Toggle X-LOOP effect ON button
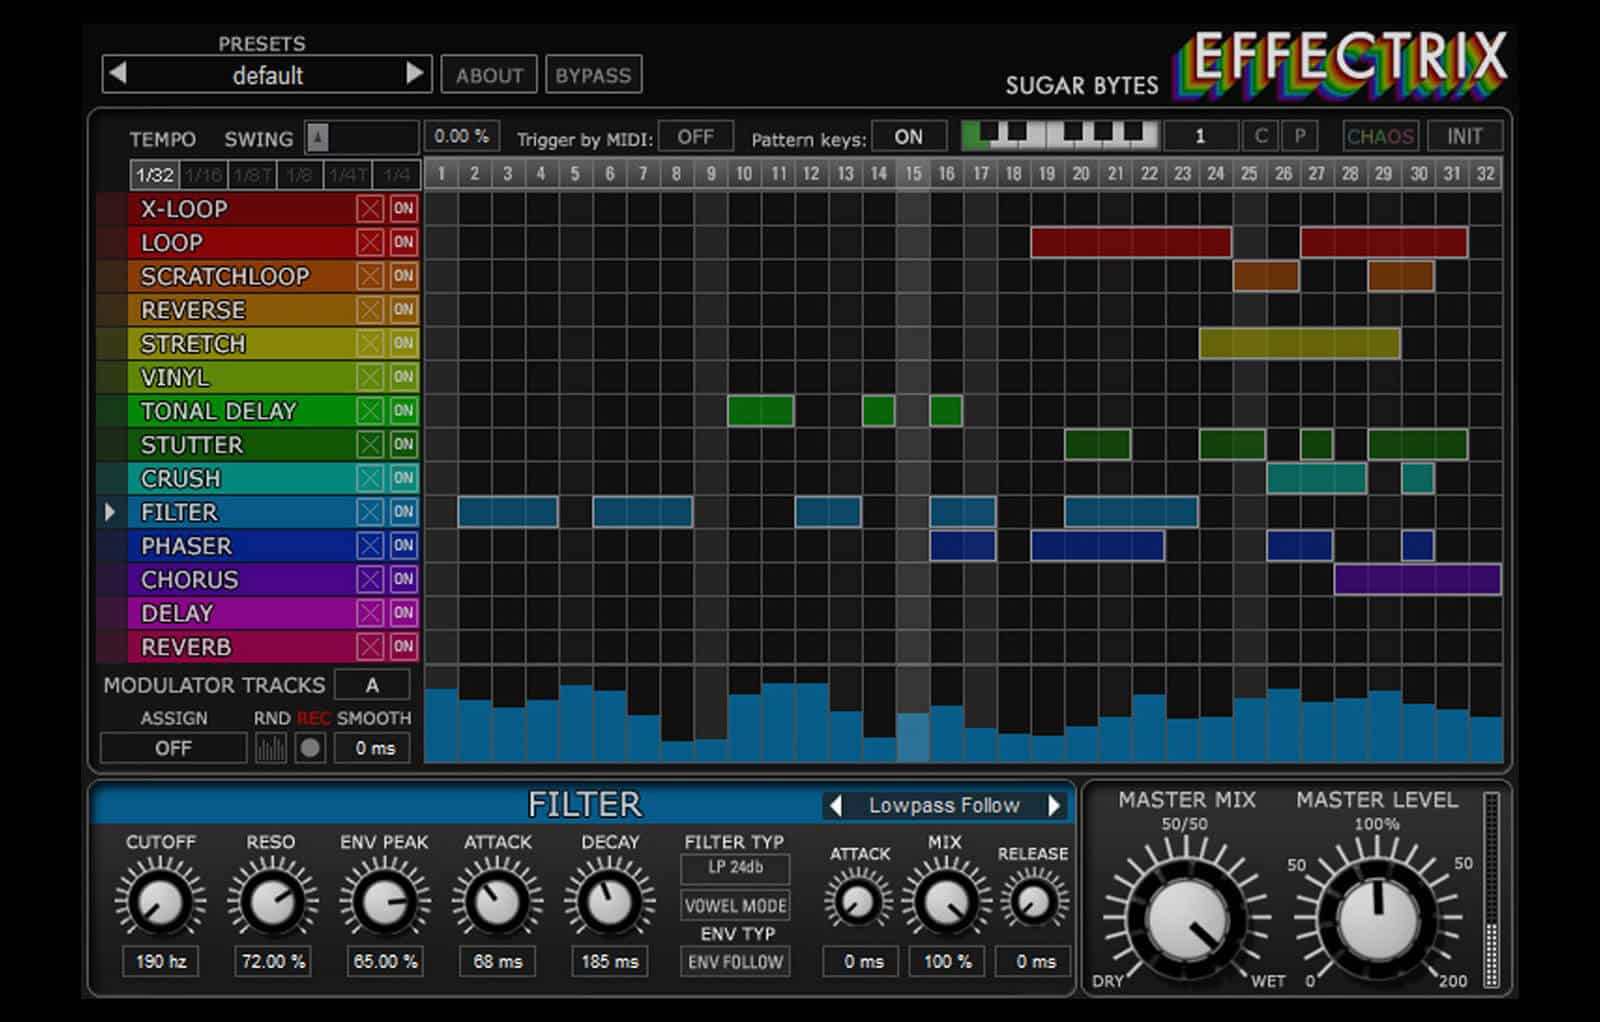Image resolution: width=1600 pixels, height=1022 pixels. click(x=403, y=209)
